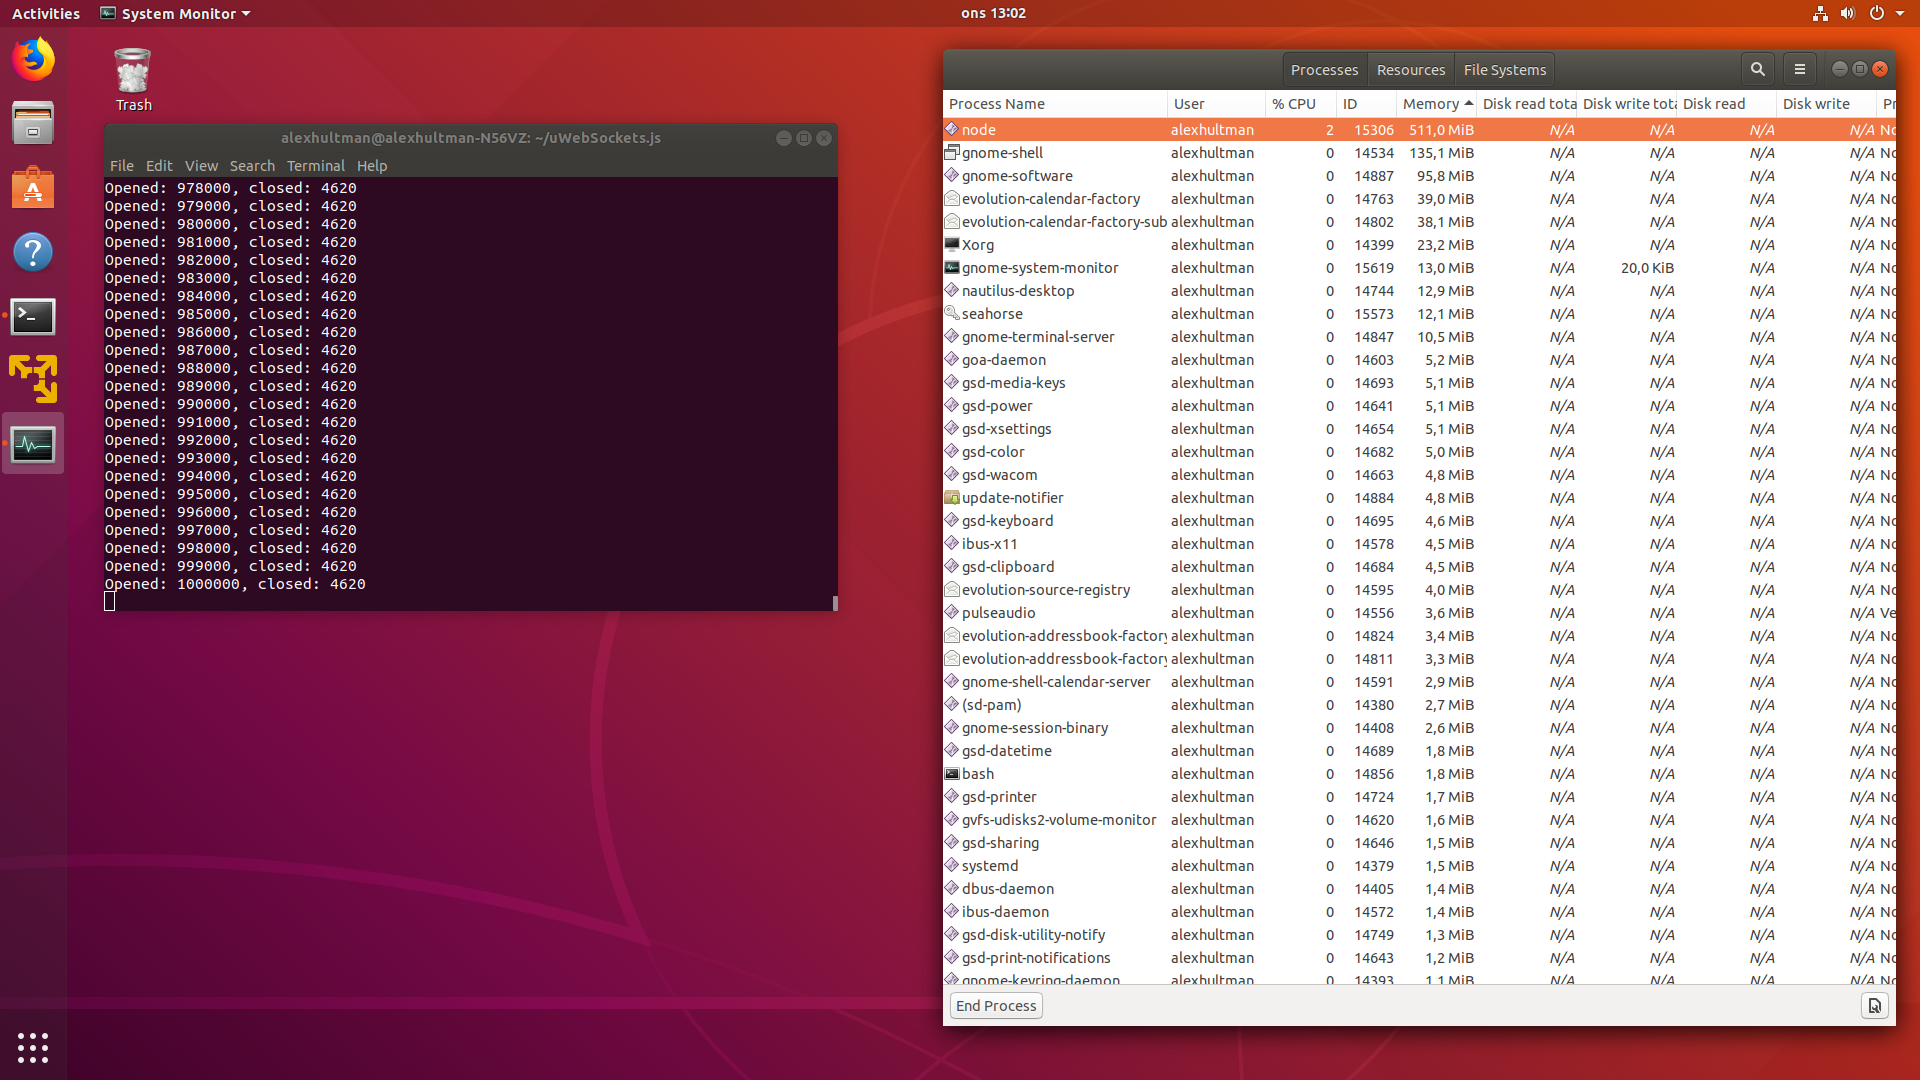Click the End Process button
Screen dimensions: 1920x1080
pyautogui.click(x=996, y=1006)
